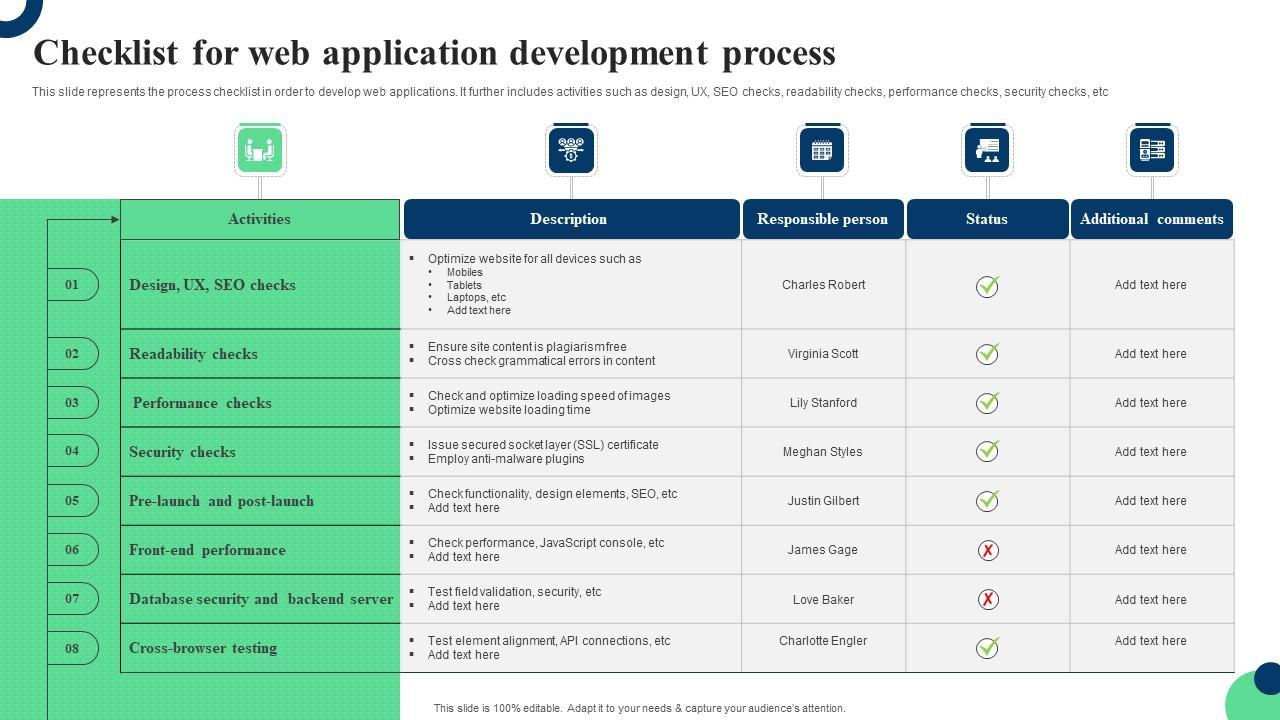Click the 01 step number badge
This screenshot has width=1280, height=720.
tap(73, 284)
